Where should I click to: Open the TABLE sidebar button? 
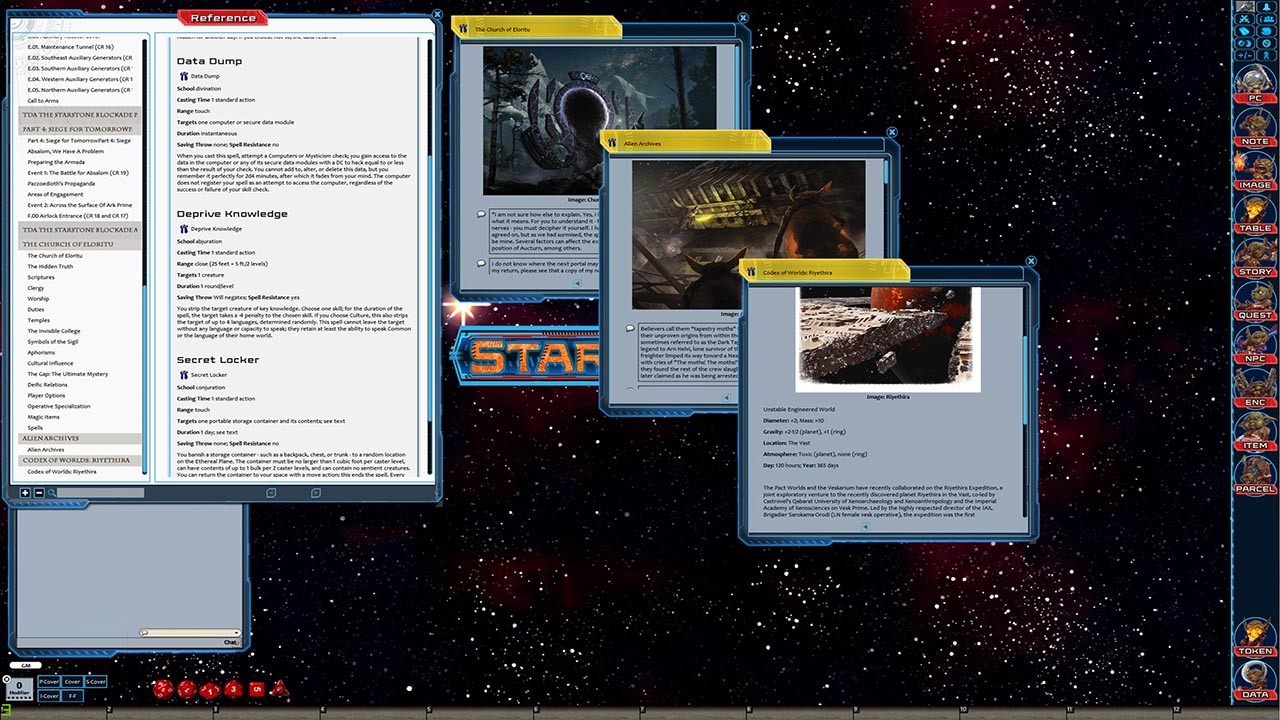point(1254,214)
